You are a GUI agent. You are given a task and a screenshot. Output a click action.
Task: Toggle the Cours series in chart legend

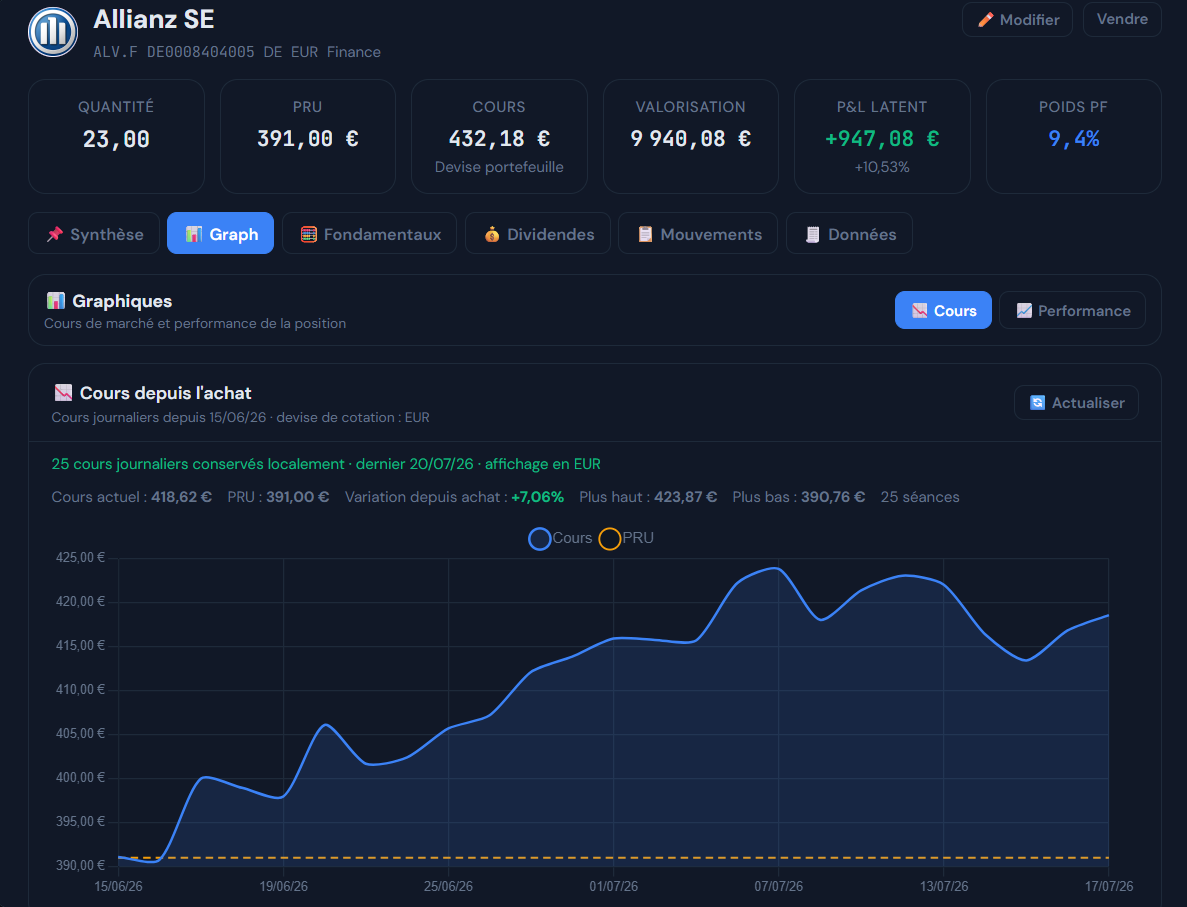[x=560, y=538]
